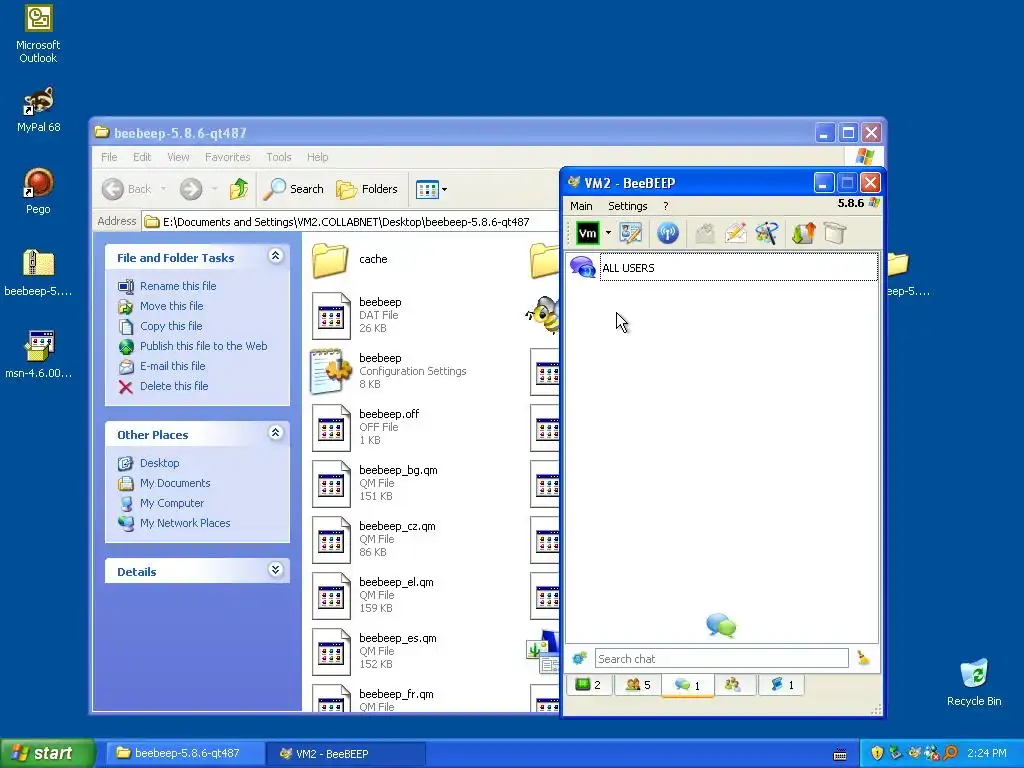
Task: Open My Computer under Other Places
Action: (x=172, y=503)
